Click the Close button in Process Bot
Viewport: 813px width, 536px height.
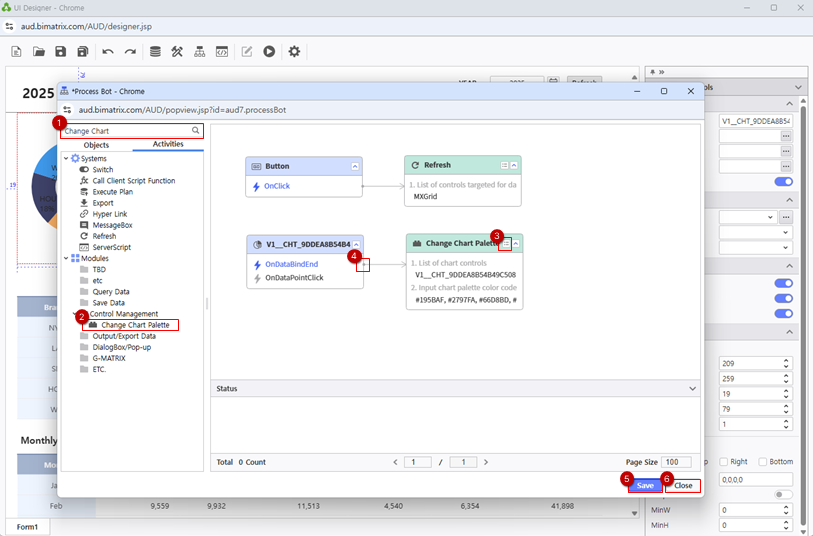(683, 485)
